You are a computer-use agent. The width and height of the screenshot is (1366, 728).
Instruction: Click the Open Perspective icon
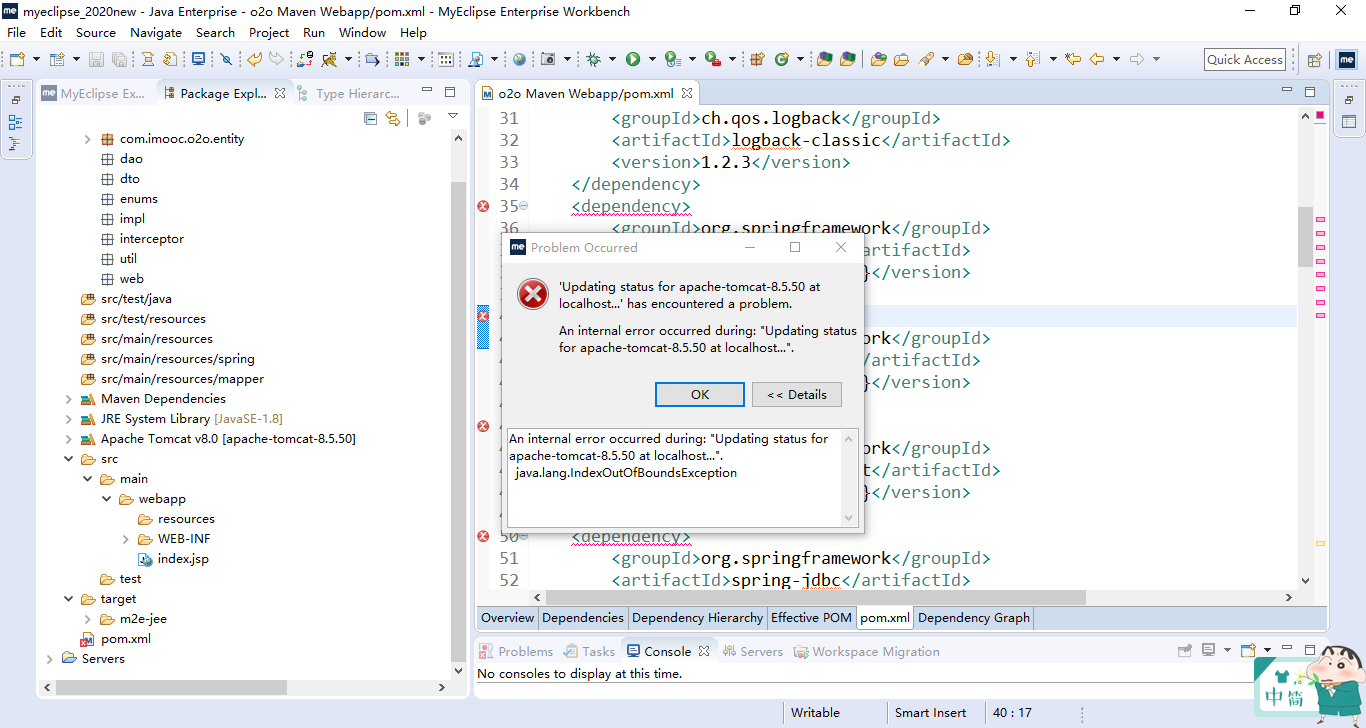click(1315, 60)
